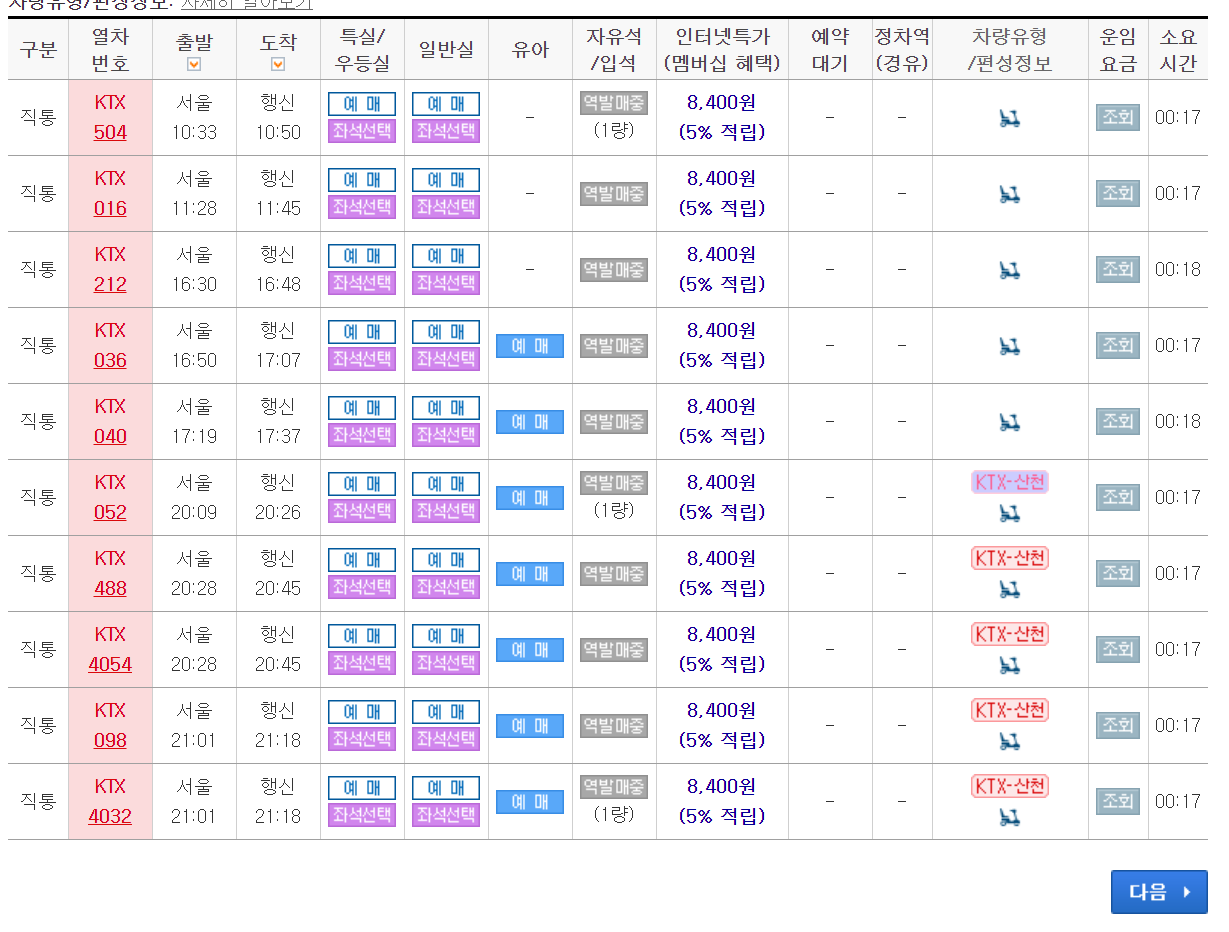1229x932 pixels.
Task: Sort by departure time dropdown arrow
Action: 194,64
